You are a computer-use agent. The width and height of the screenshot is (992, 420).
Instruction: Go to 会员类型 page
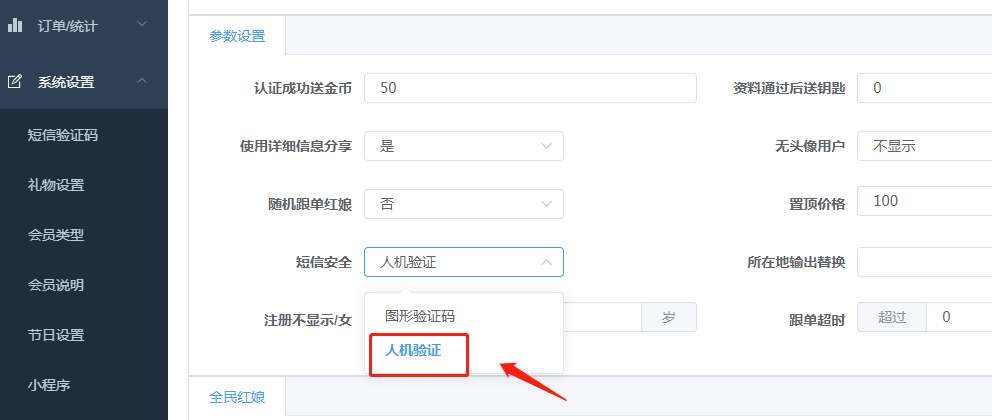coord(56,235)
